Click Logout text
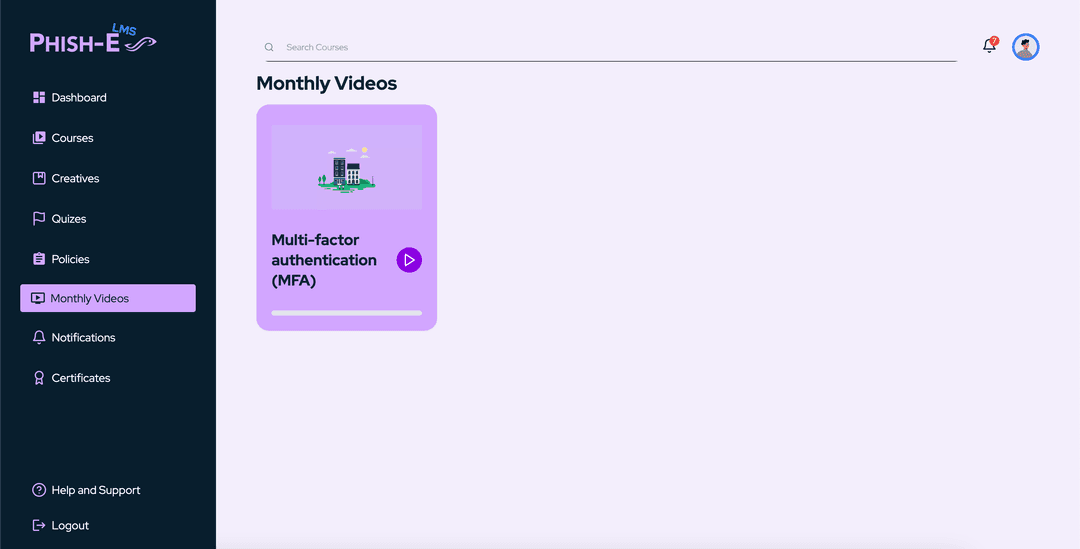This screenshot has width=1080, height=549. [x=70, y=526]
